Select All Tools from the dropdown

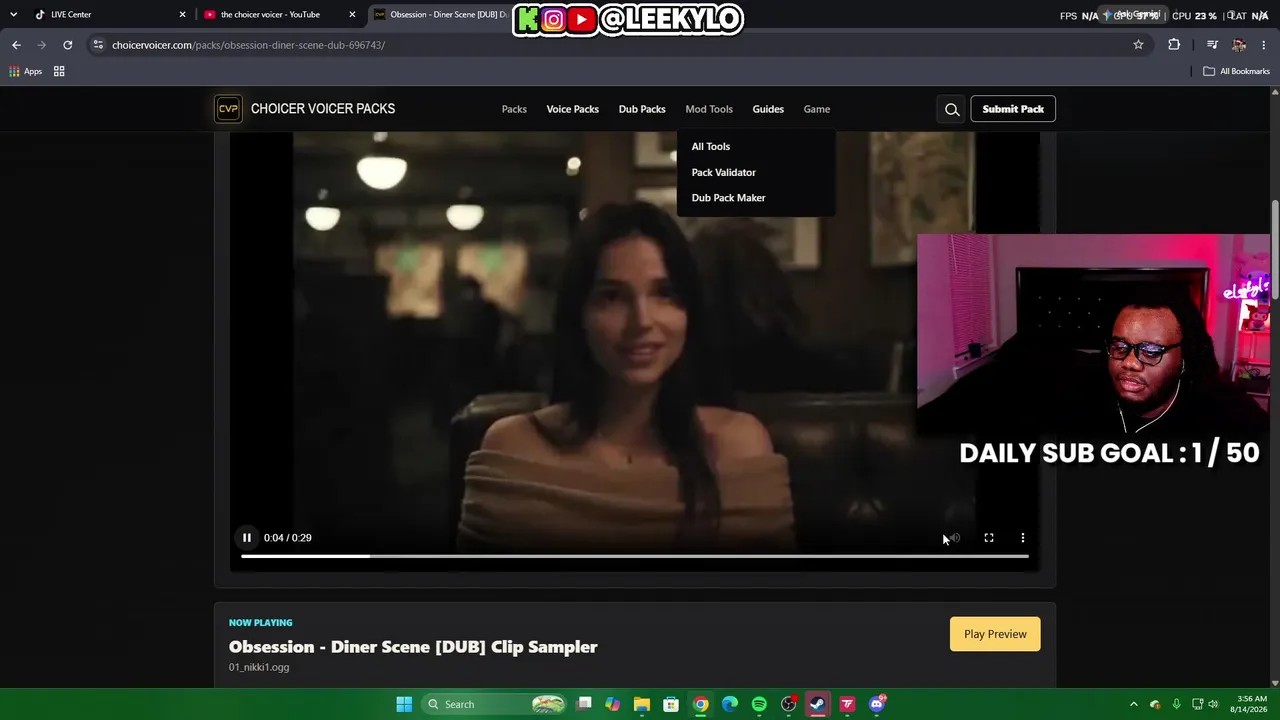click(711, 146)
